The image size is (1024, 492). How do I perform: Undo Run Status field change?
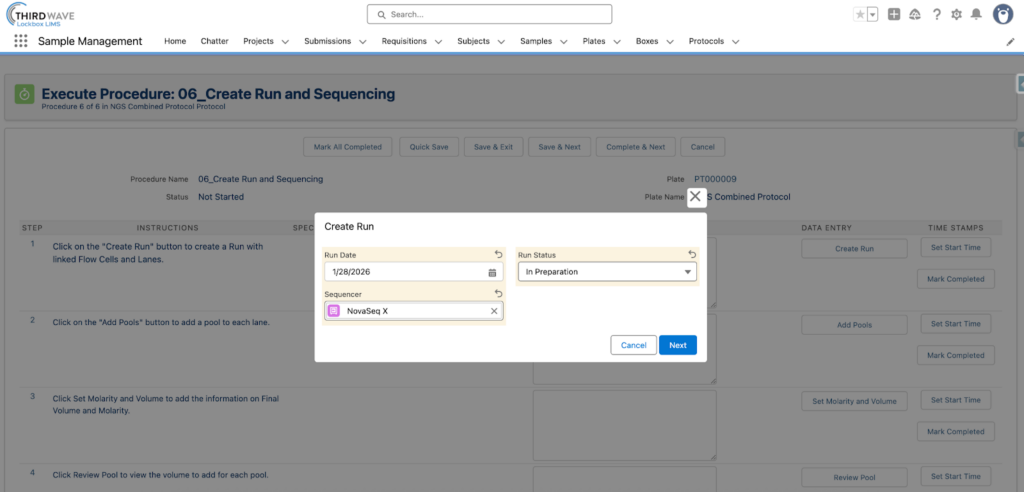(692, 254)
